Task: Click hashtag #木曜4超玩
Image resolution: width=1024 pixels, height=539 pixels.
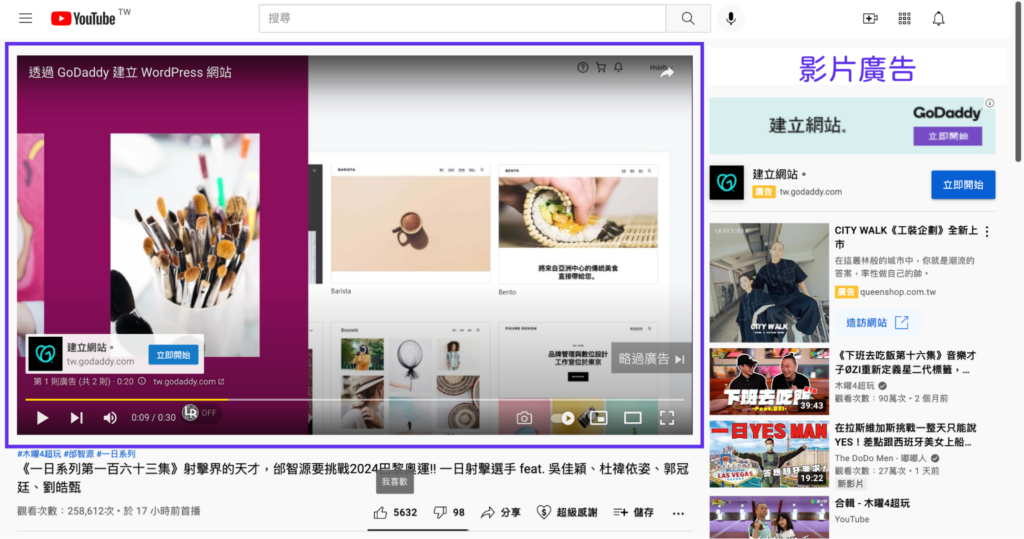Action: click(39, 454)
